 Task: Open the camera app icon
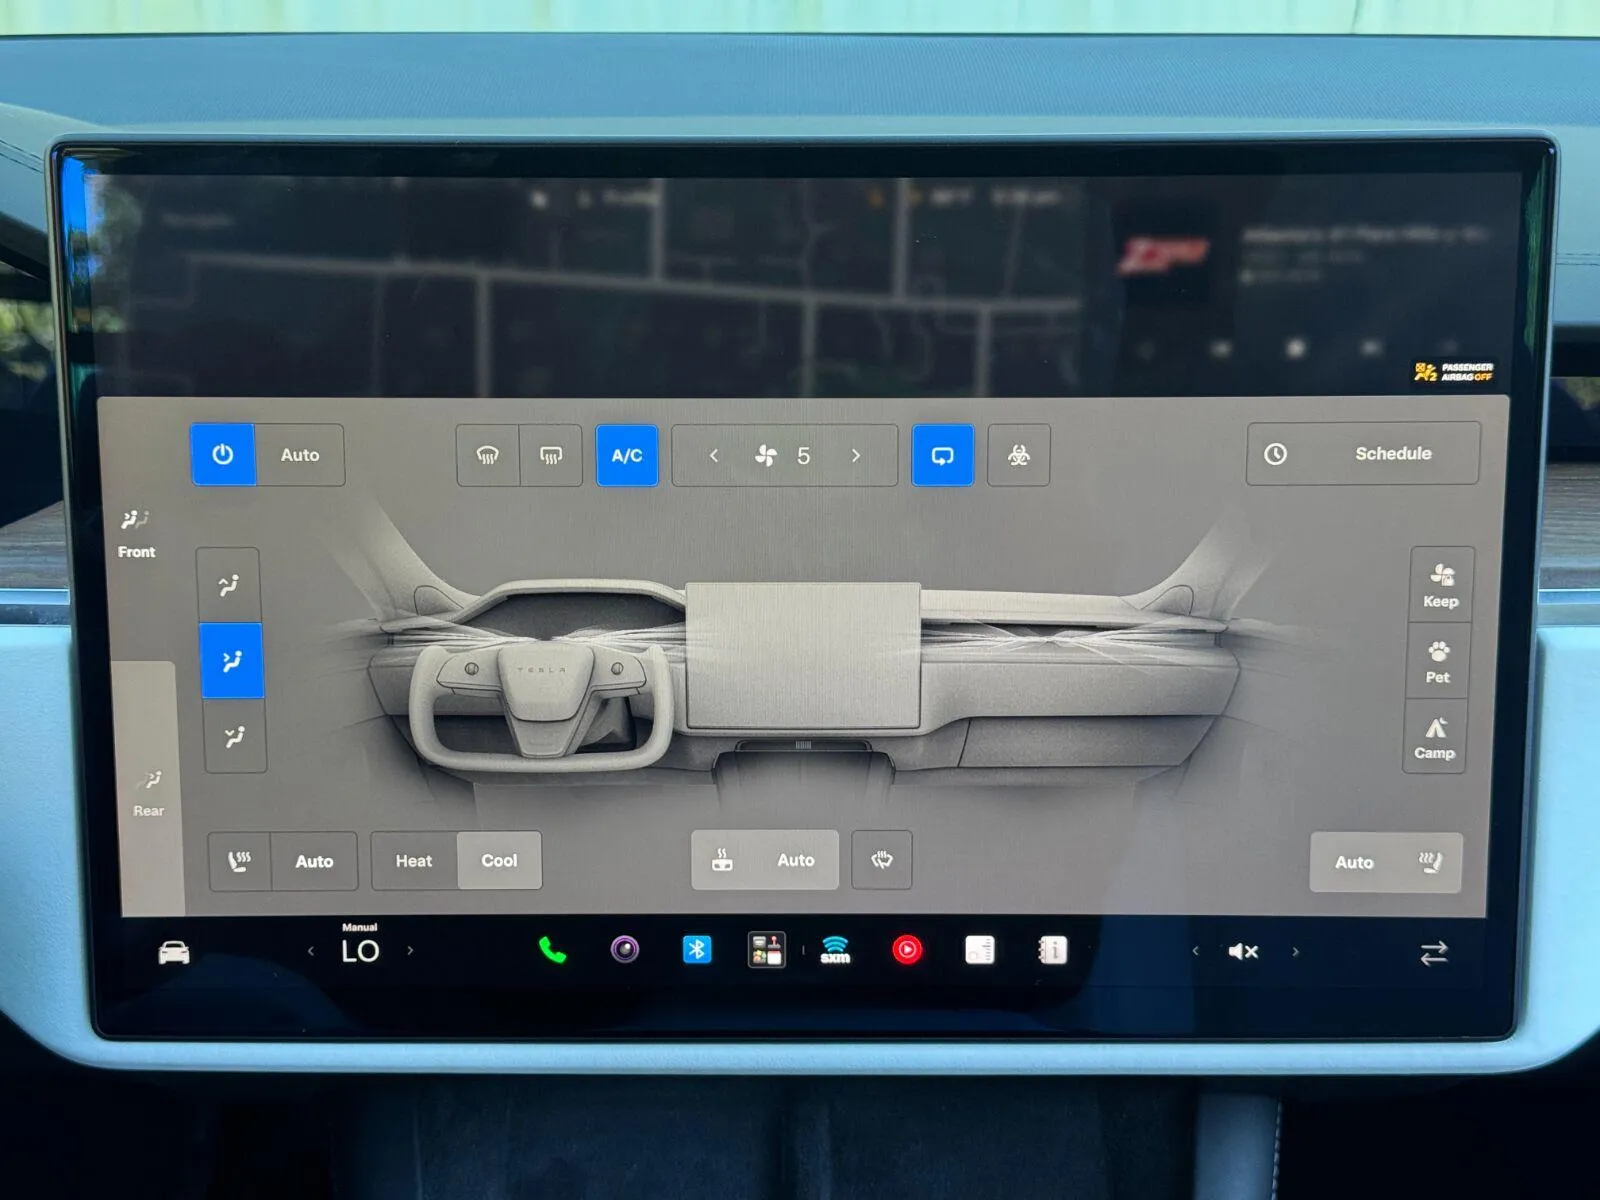[625, 949]
